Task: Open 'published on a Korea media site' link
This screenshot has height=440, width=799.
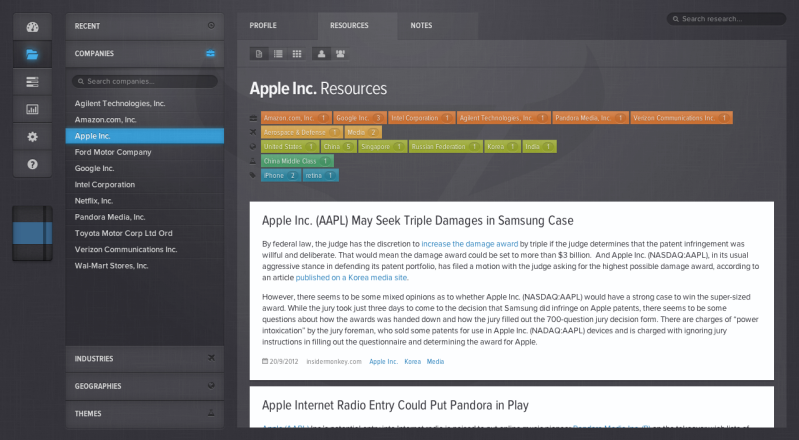Action: (351, 278)
